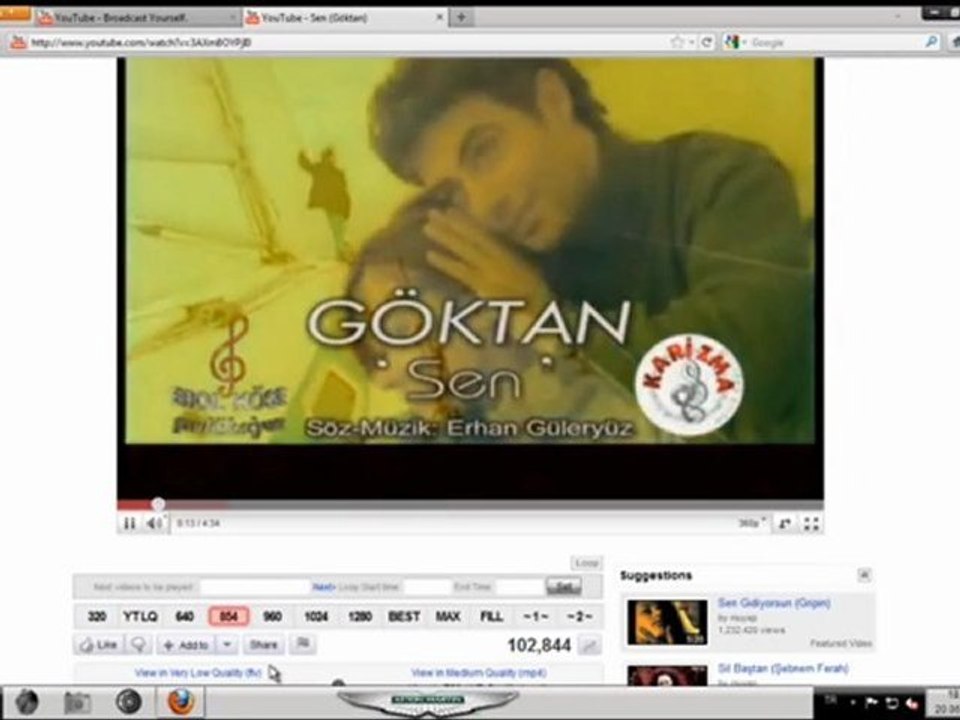Open the 360p quality selector in the player
The image size is (960, 720).
(751, 523)
